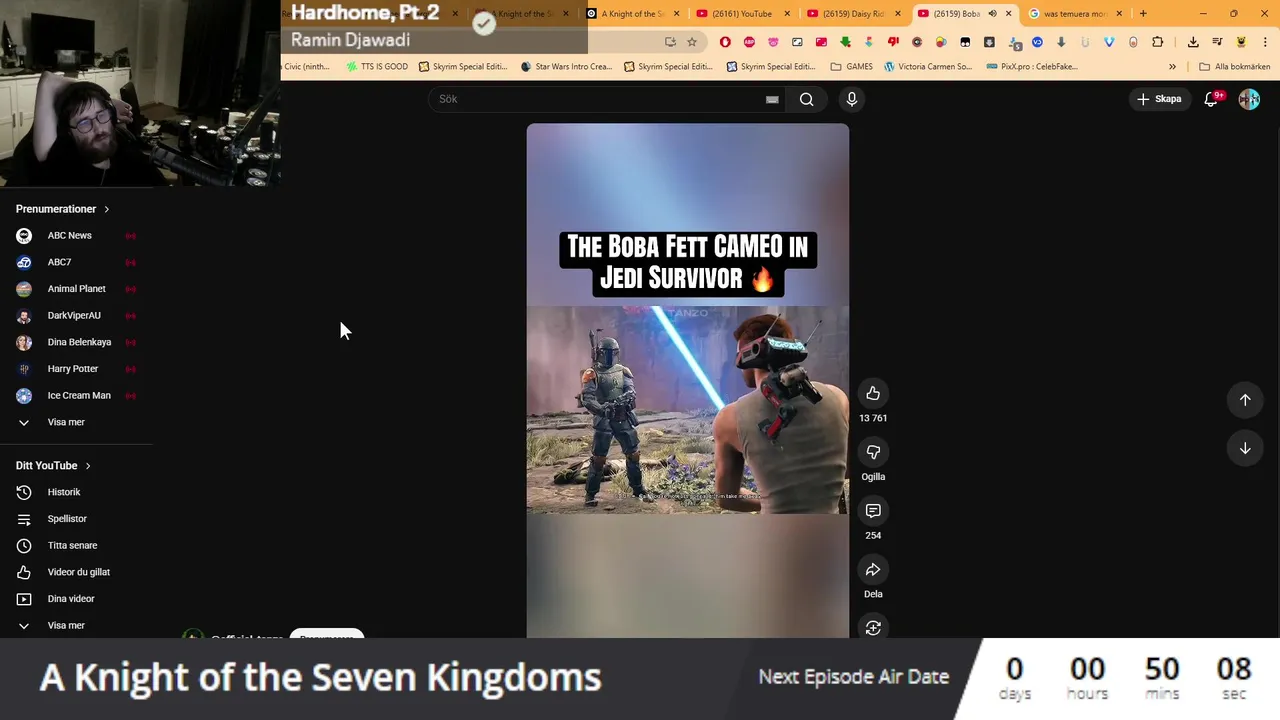
Task: Click the YouTube search magnifier button
Action: click(806, 99)
